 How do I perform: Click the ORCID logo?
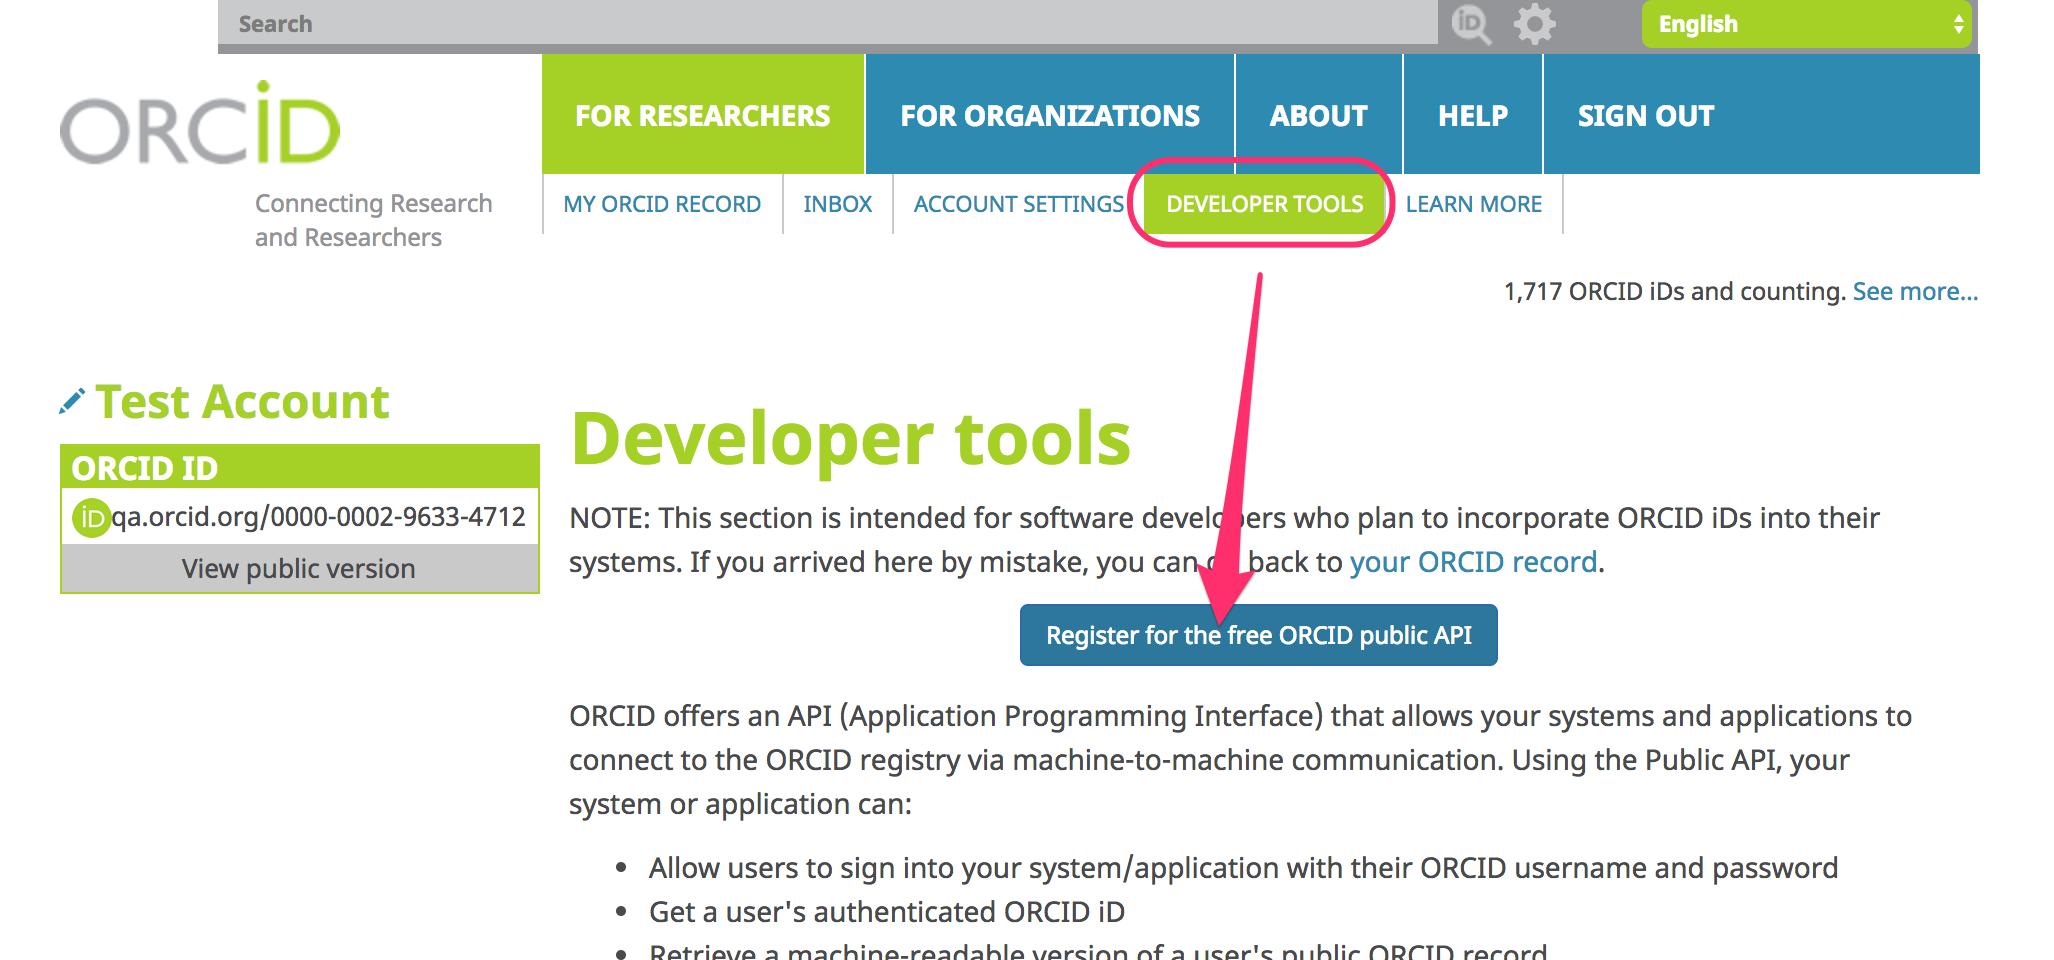200,124
